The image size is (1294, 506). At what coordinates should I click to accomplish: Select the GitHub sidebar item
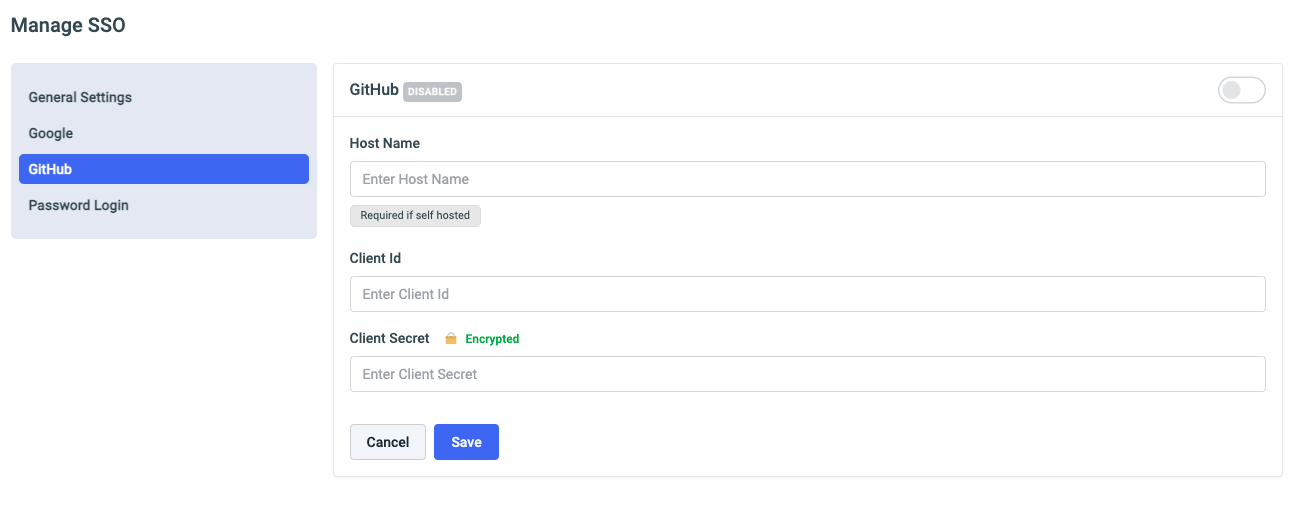163,169
